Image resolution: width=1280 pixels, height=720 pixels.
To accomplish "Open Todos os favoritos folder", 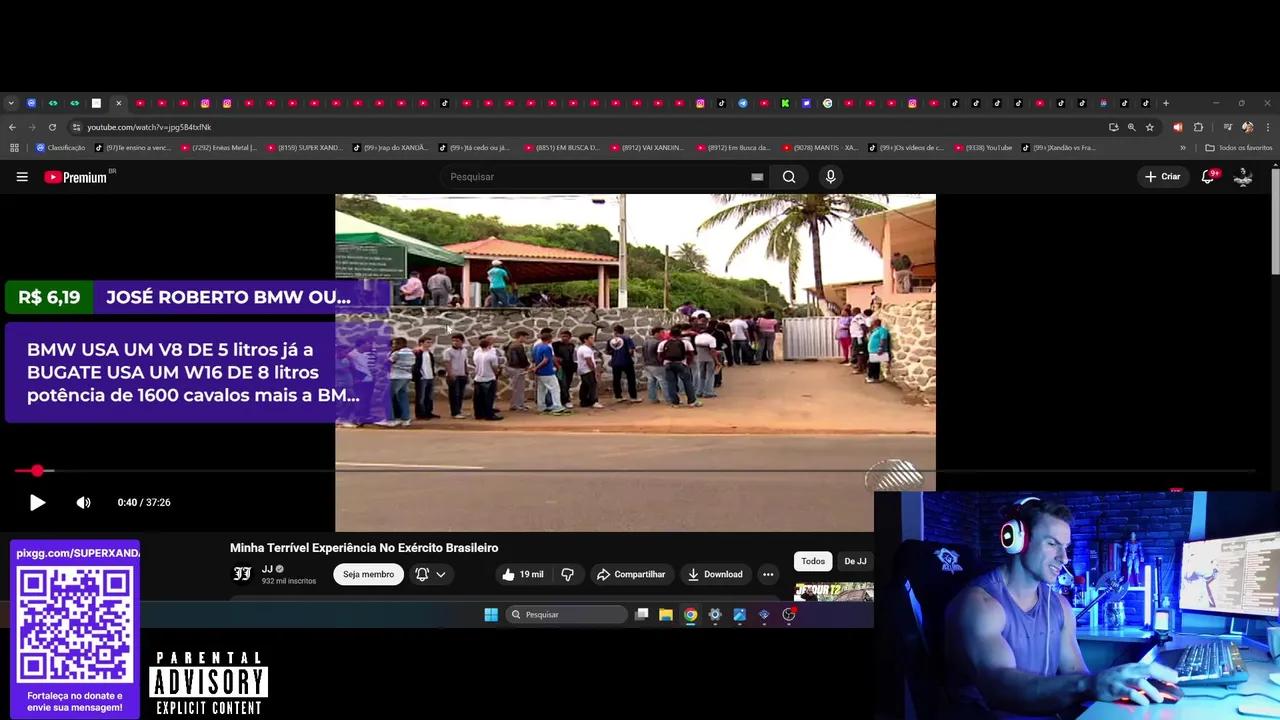I will pyautogui.click(x=1239, y=148).
